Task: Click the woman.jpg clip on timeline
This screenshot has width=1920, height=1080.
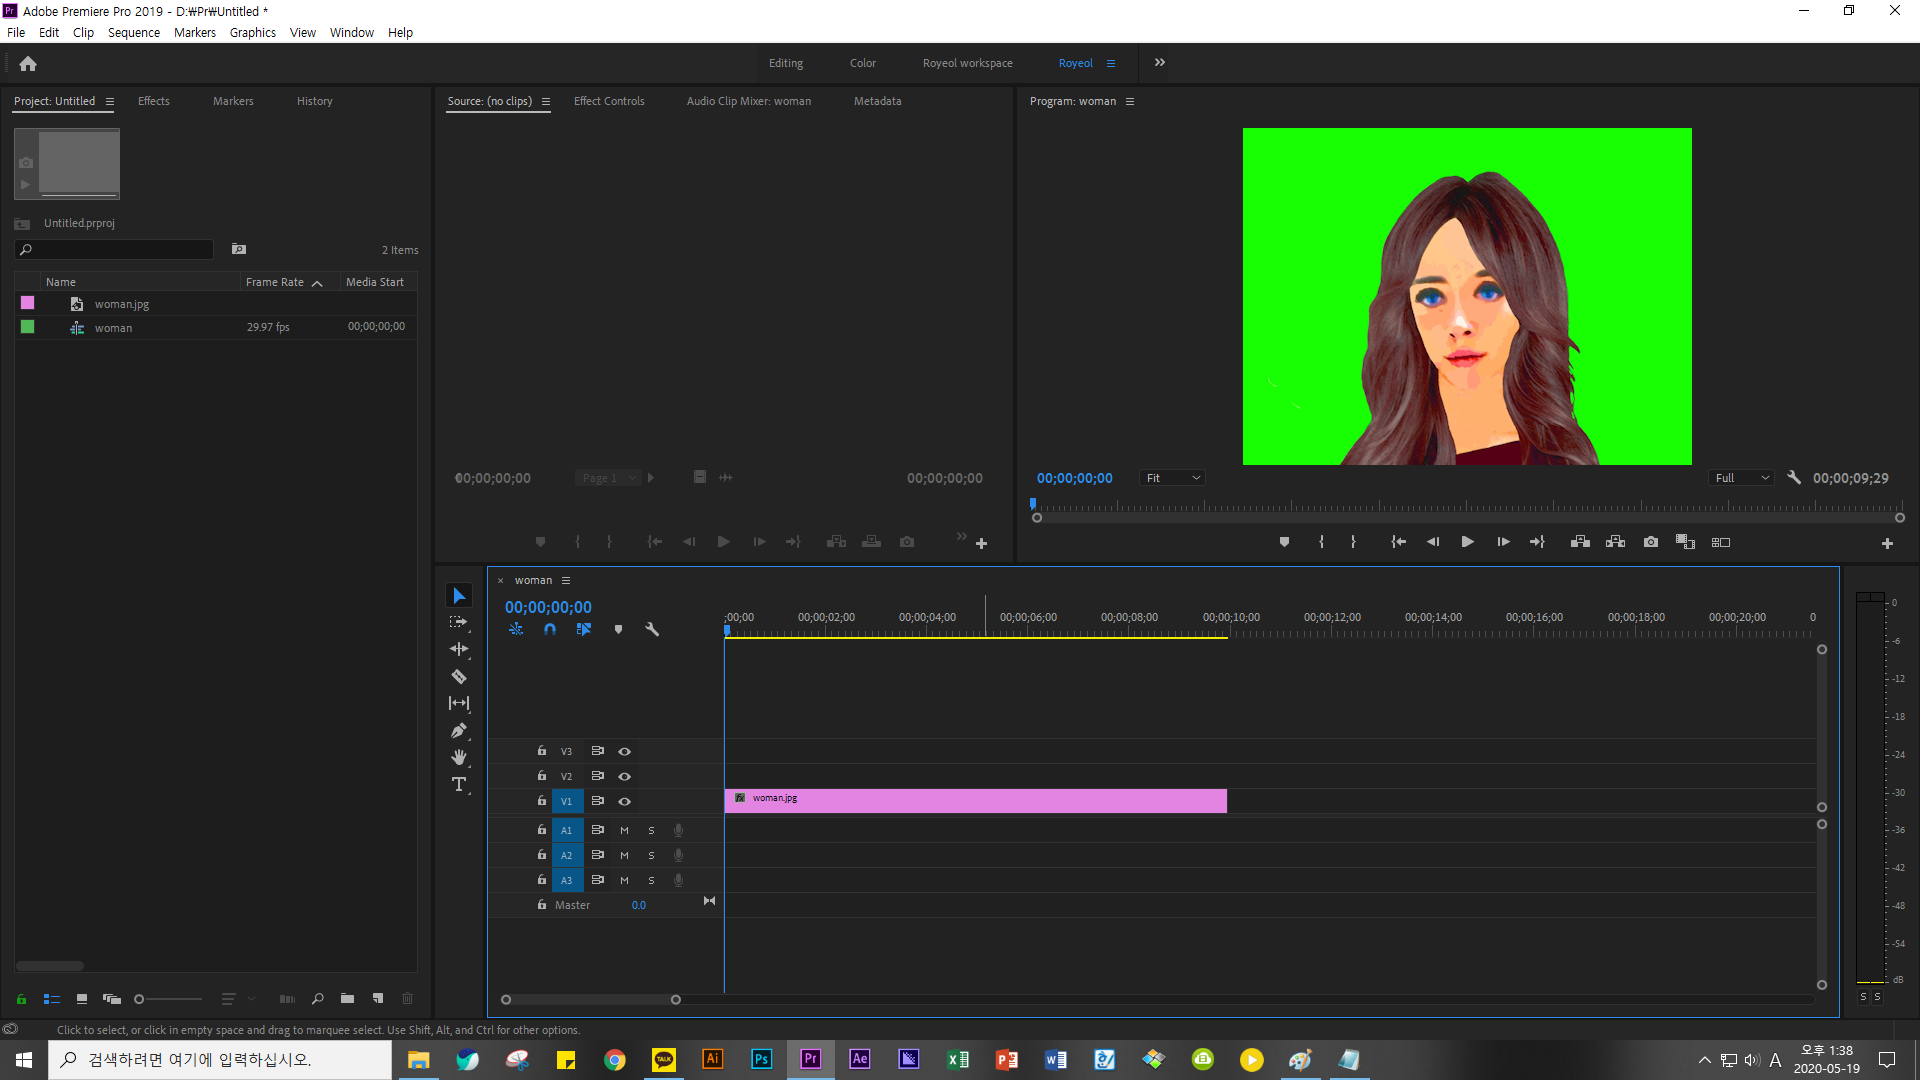Action: tap(975, 800)
